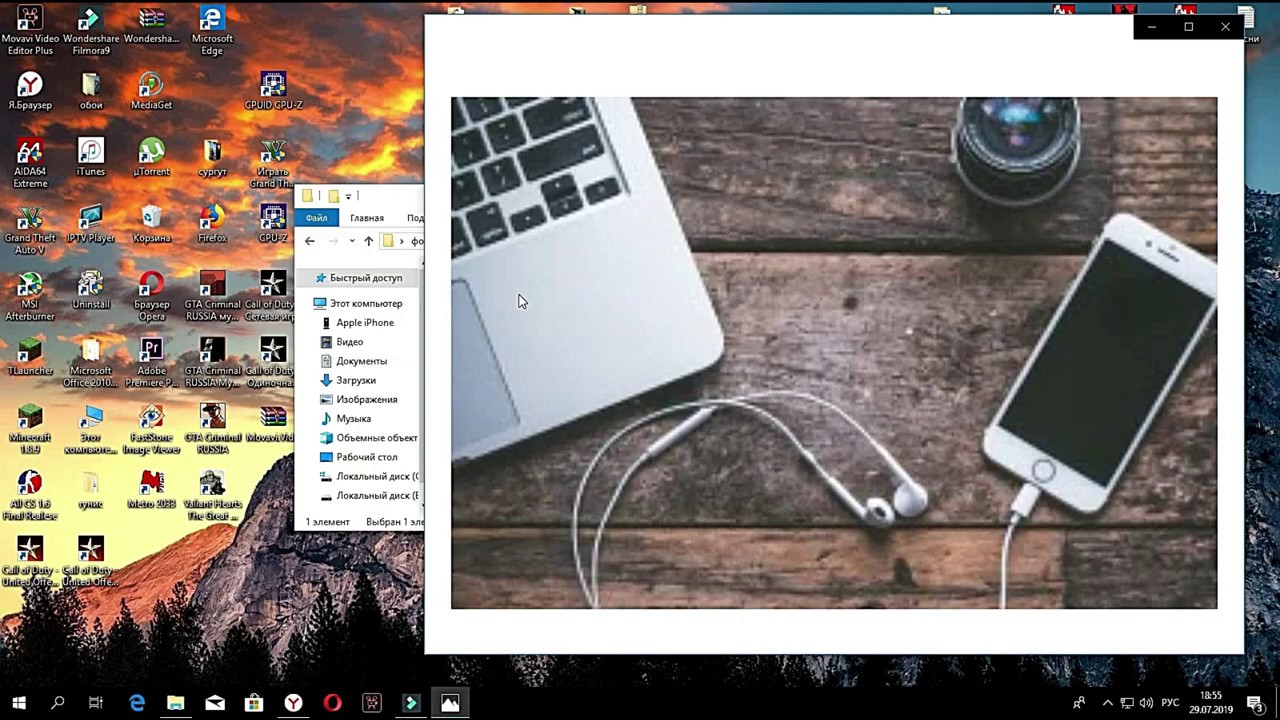Launch Wondershare Filmora9 from the desktop
Viewport: 1280px width, 720px height.
point(91,30)
